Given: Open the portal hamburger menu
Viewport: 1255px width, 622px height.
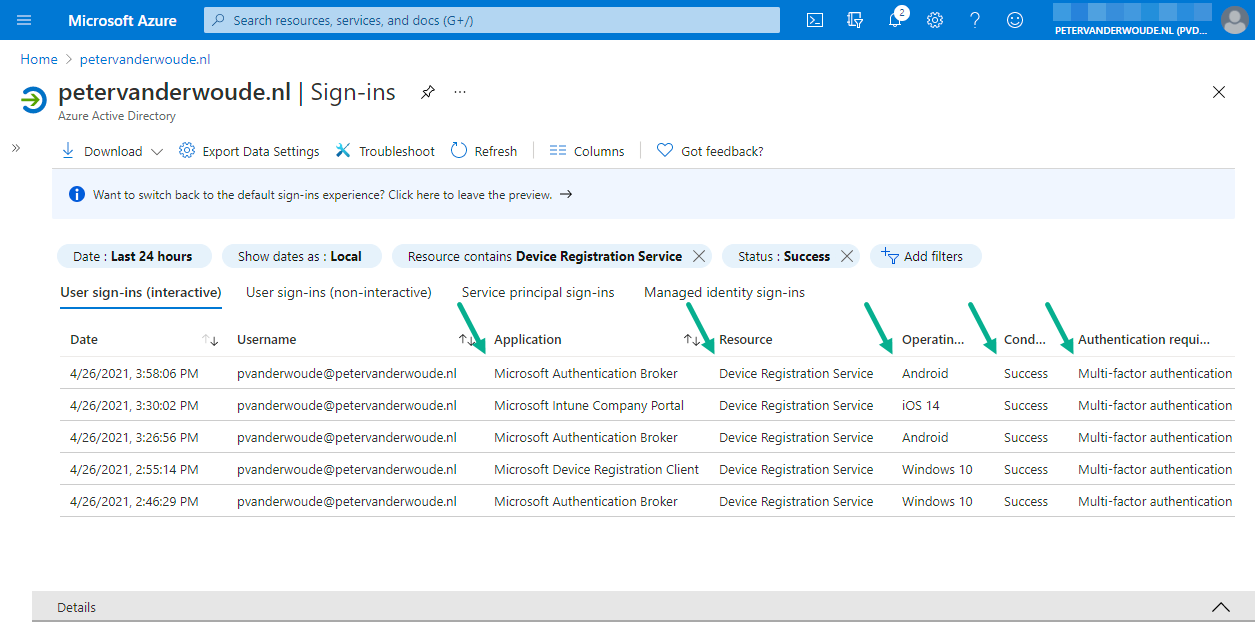Looking at the screenshot, I should pyautogui.click(x=23, y=19).
